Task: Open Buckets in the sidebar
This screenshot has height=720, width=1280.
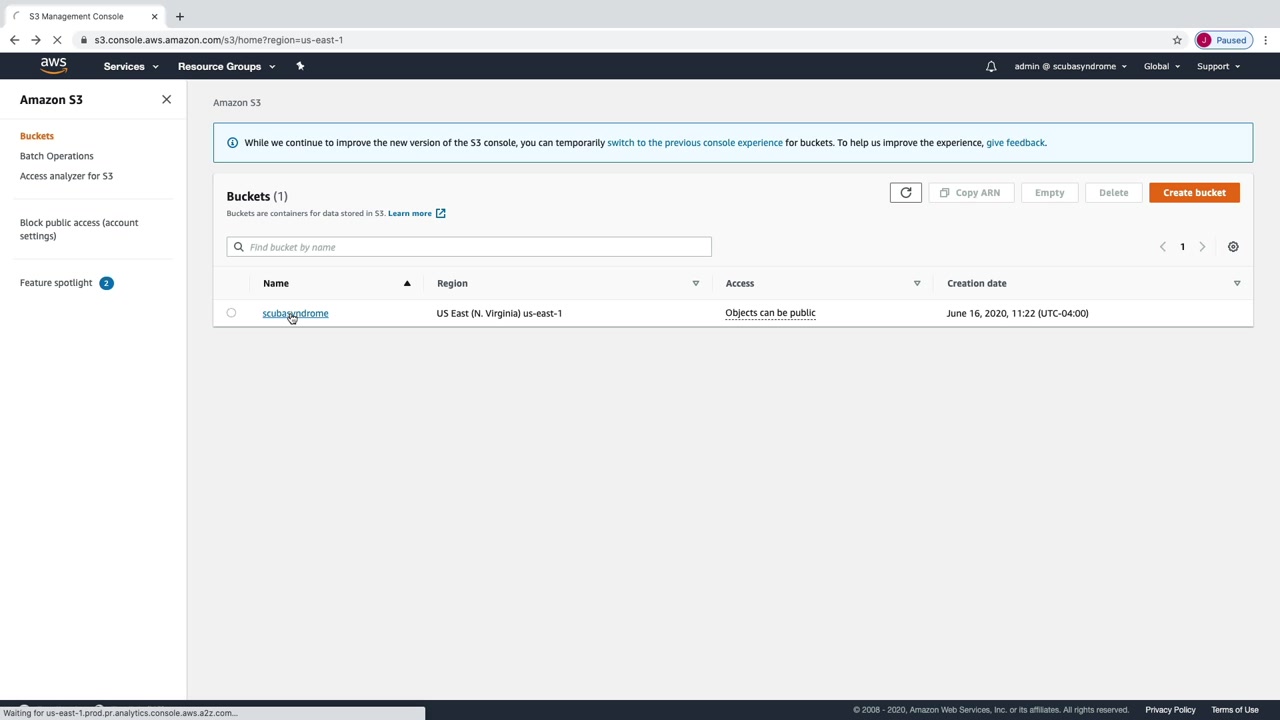Action: pos(37,136)
